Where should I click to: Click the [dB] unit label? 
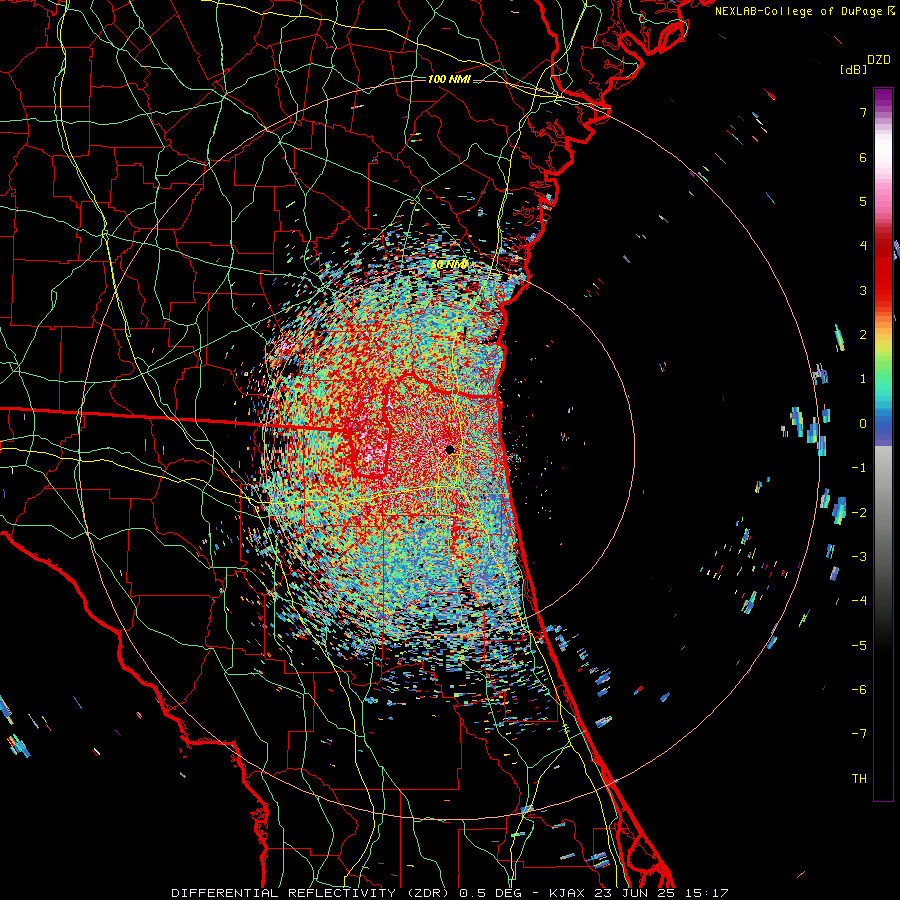(x=853, y=69)
